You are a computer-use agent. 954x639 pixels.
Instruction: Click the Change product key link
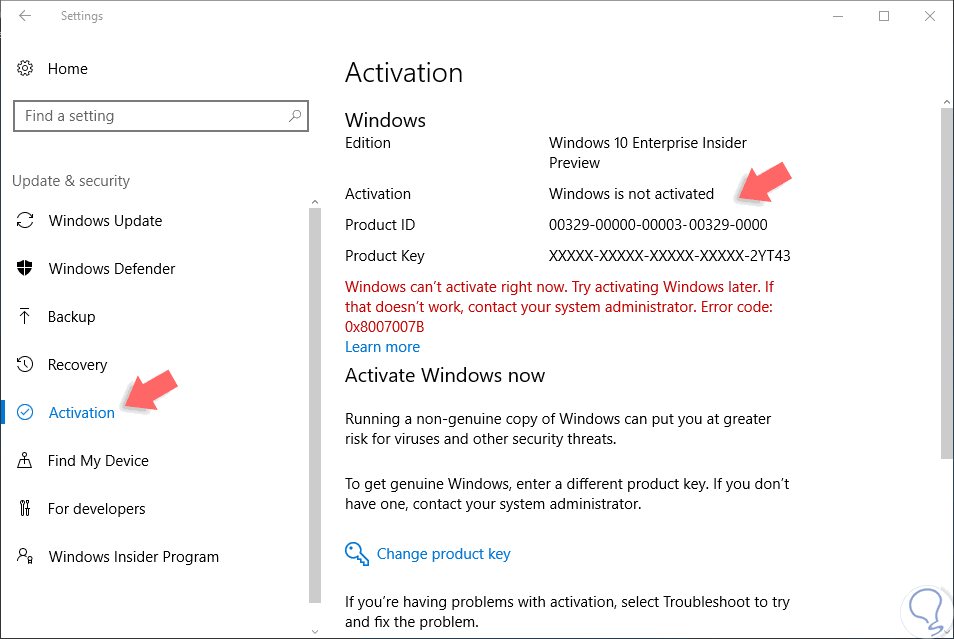(x=443, y=554)
